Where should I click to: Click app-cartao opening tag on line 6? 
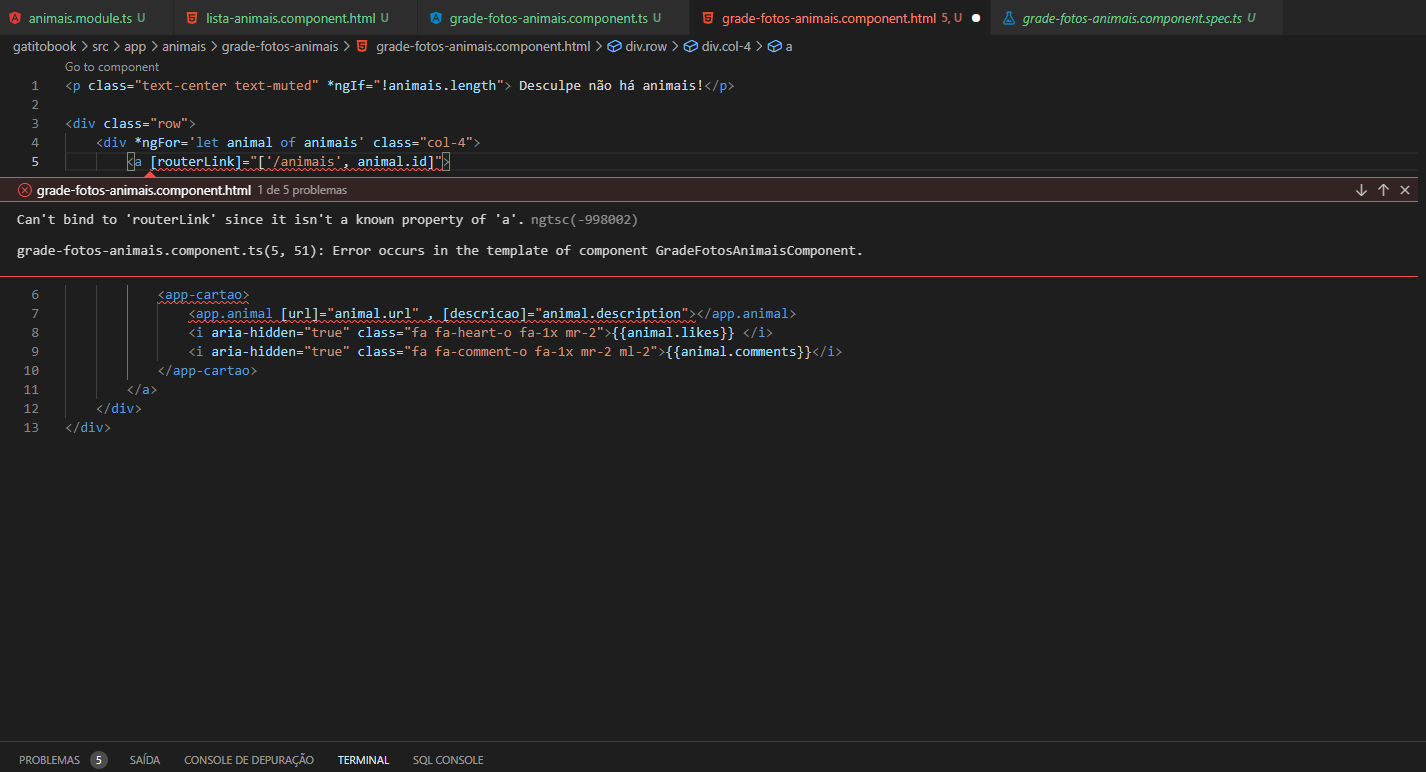(203, 295)
